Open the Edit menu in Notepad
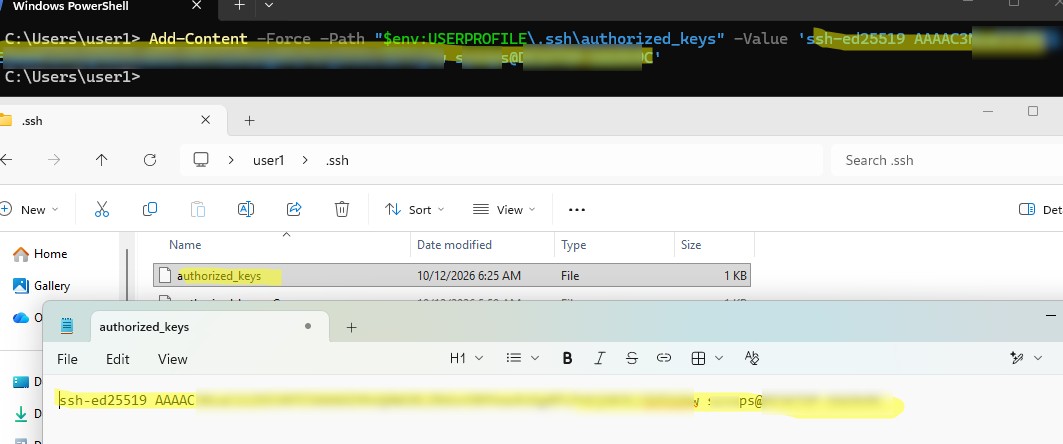 point(117,359)
